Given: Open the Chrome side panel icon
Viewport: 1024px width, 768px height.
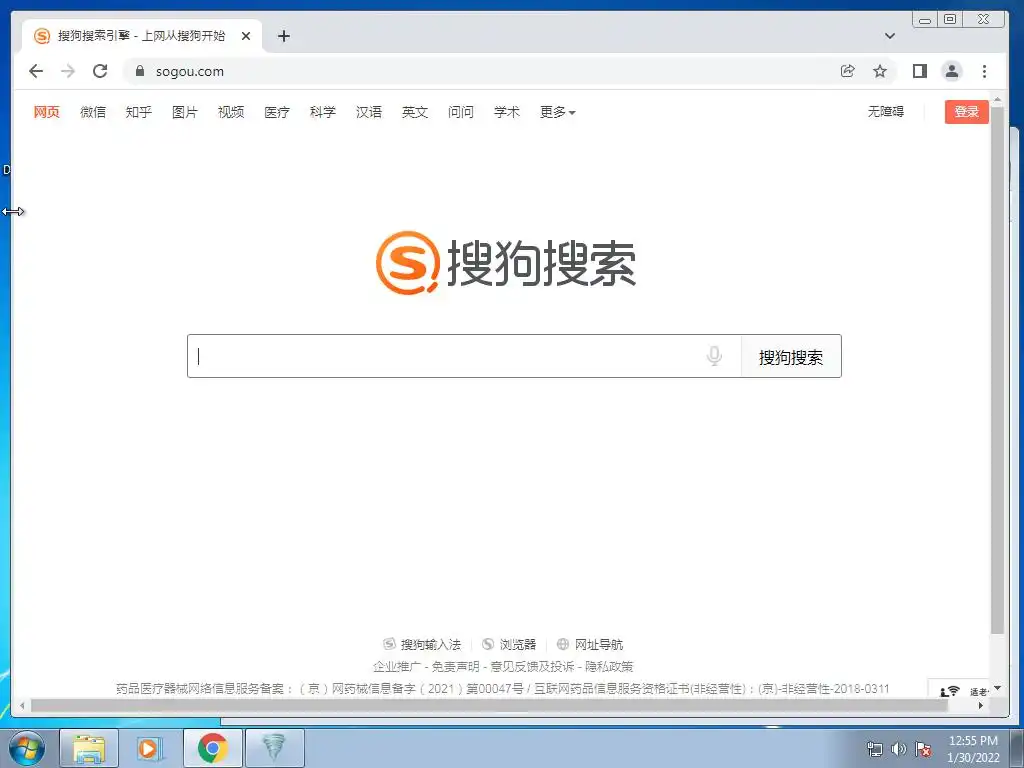Looking at the screenshot, I should [920, 71].
